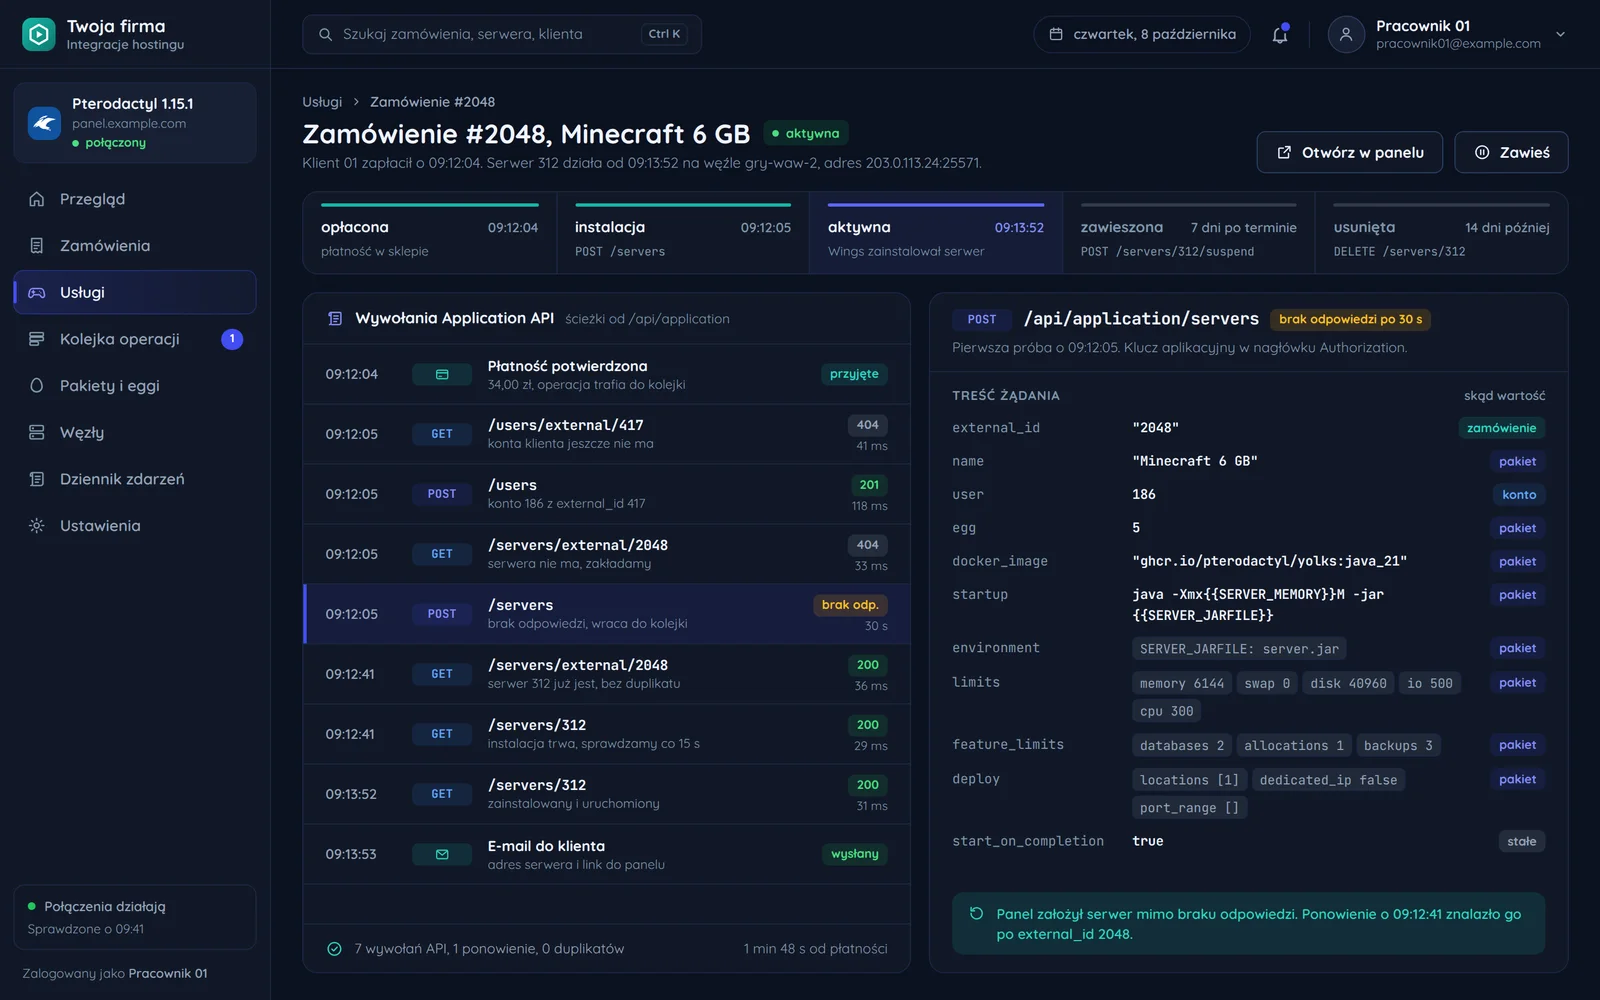
Task: Click the Kolejka operacji badge showing 1
Action: [x=232, y=339]
